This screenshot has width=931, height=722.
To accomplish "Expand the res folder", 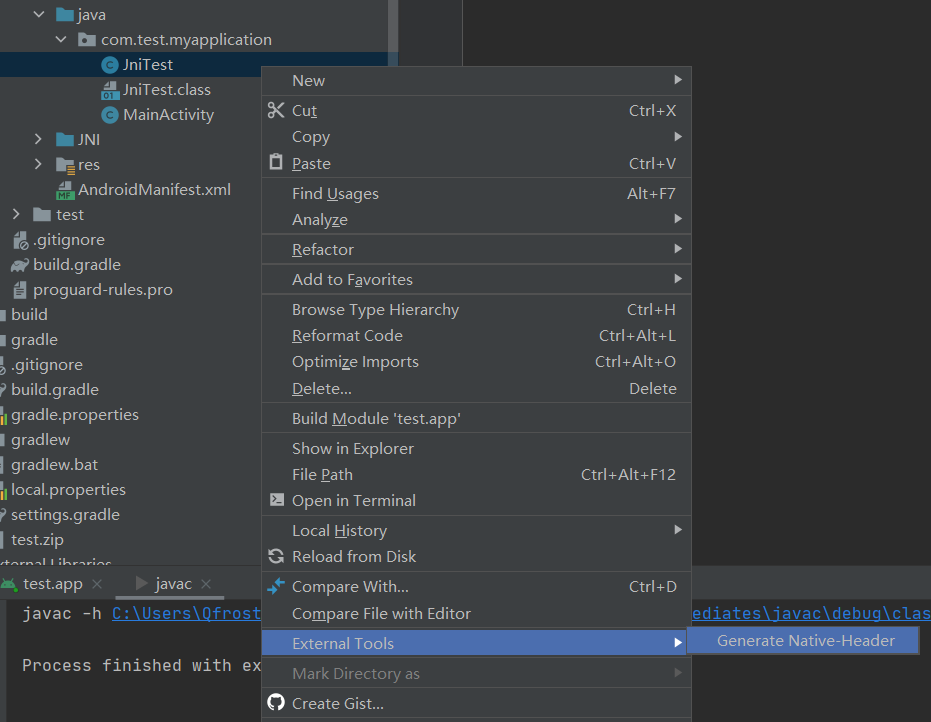I will (x=38, y=165).
